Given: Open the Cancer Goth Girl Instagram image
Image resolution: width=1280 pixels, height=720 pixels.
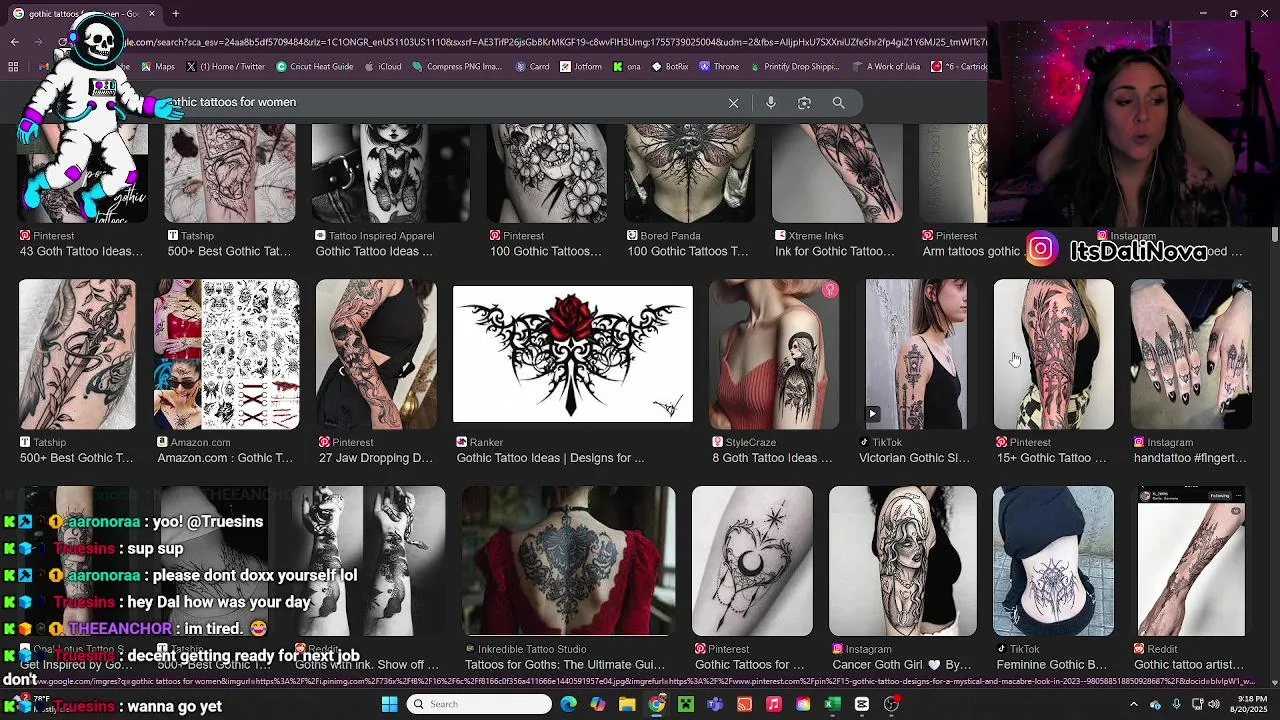Looking at the screenshot, I should tap(902, 560).
